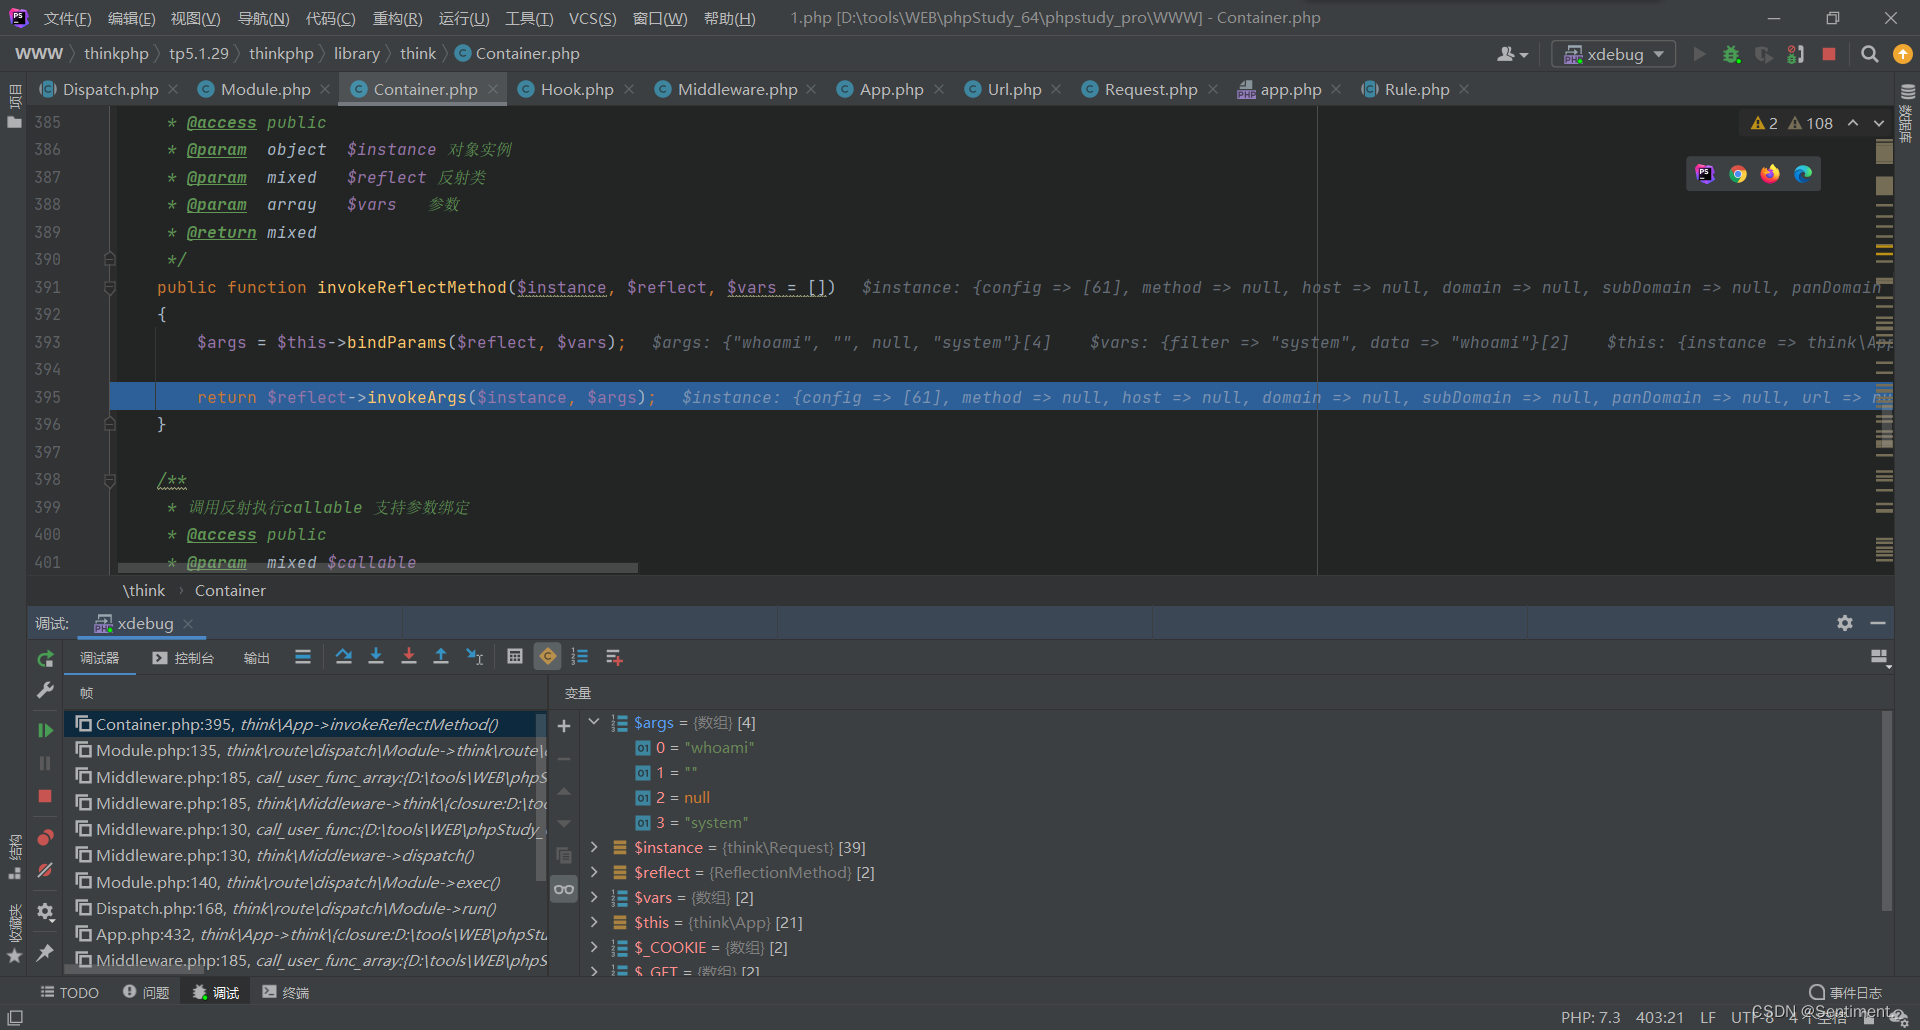Toggle sort values alphabetically icon
Viewport: 1920px width, 1030px height.
coord(580,657)
